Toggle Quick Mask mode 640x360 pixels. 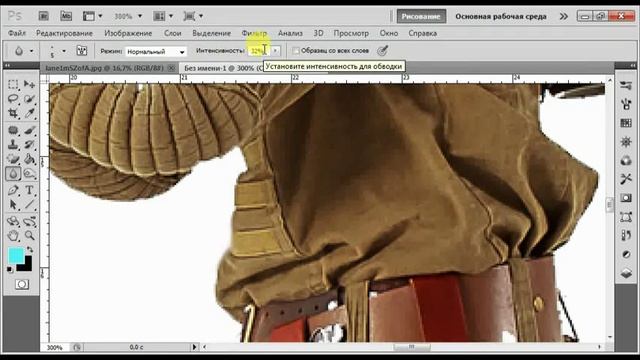pos(22,284)
